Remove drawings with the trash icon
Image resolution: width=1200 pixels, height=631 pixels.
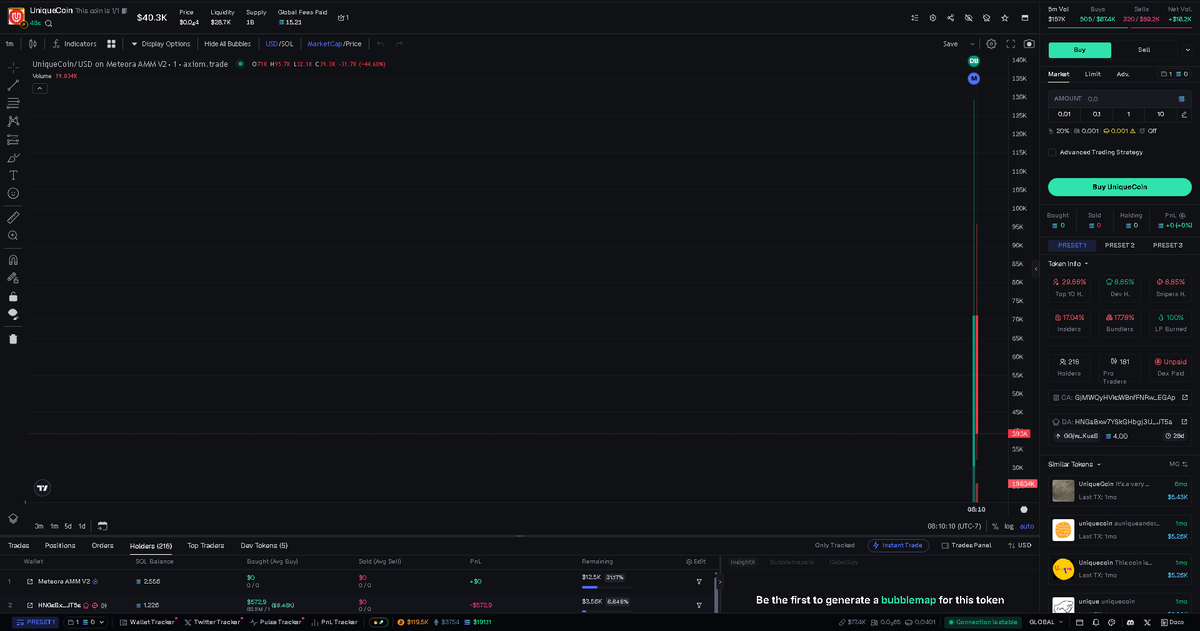(13, 338)
